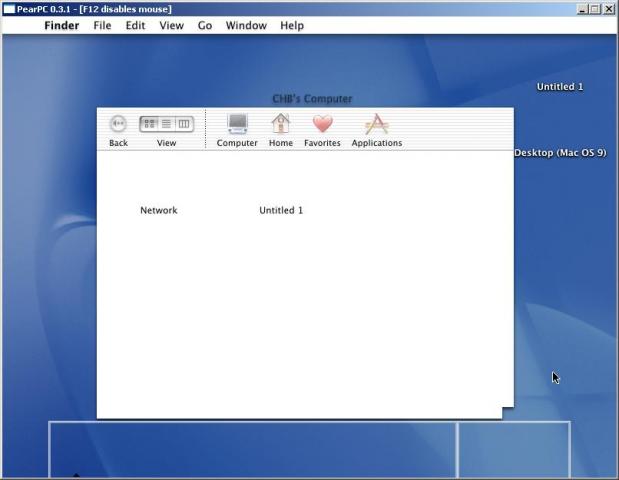Click the PearPC title bar icon
Image resolution: width=619 pixels, height=480 pixels.
pyautogui.click(x=9, y=9)
